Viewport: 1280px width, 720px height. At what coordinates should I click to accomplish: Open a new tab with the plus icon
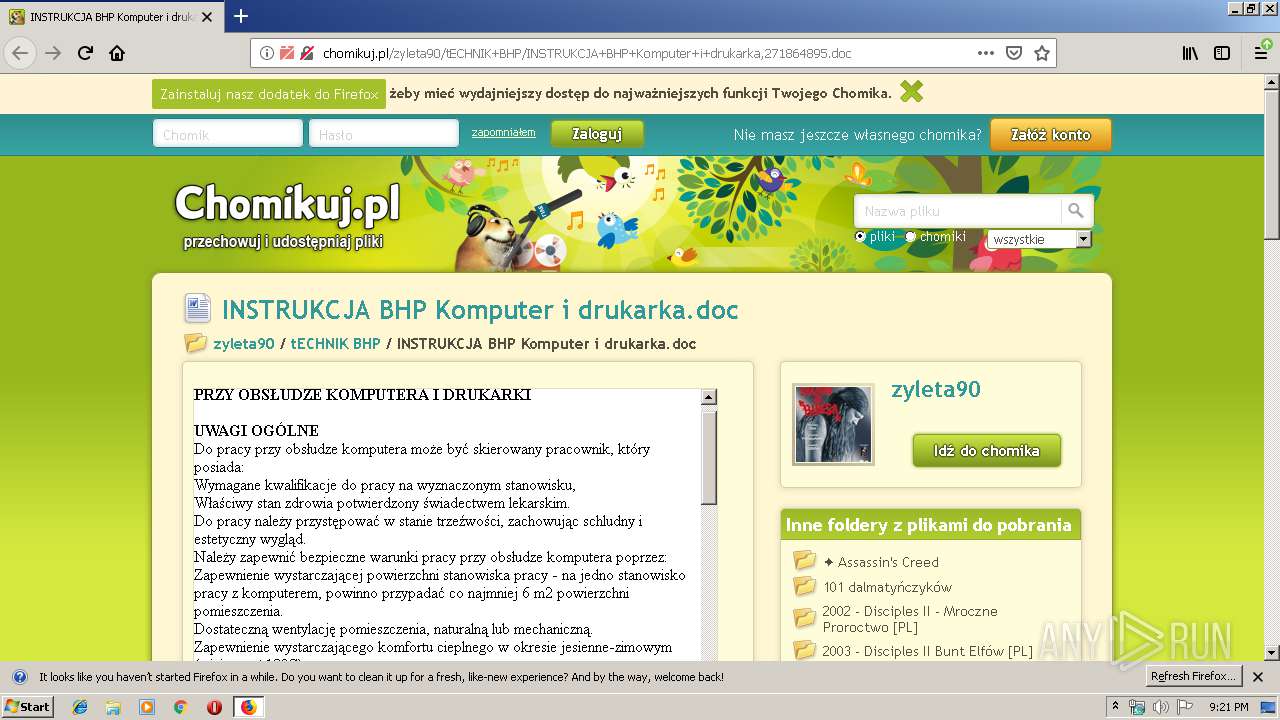(x=241, y=16)
